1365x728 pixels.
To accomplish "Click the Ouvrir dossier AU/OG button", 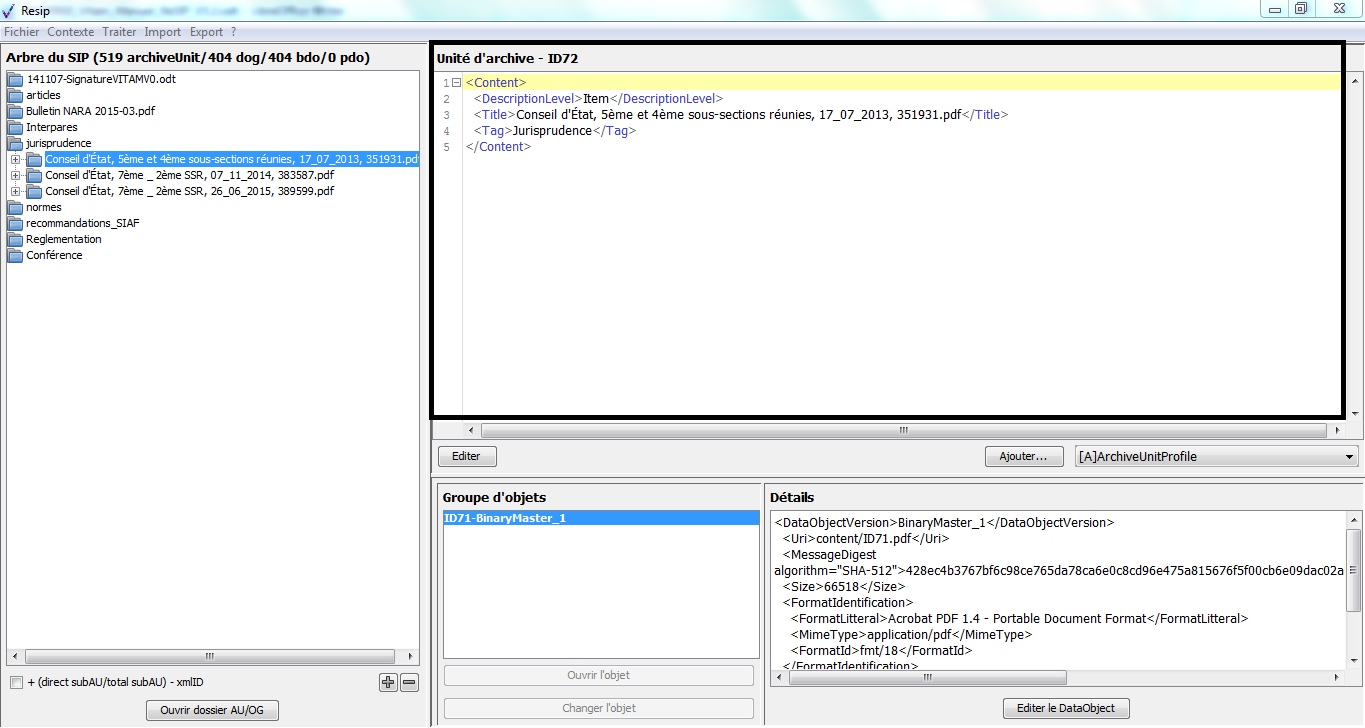I will (212, 711).
